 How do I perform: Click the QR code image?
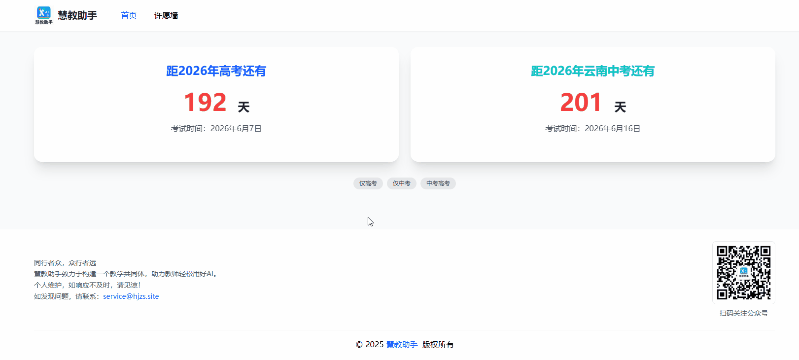743,272
